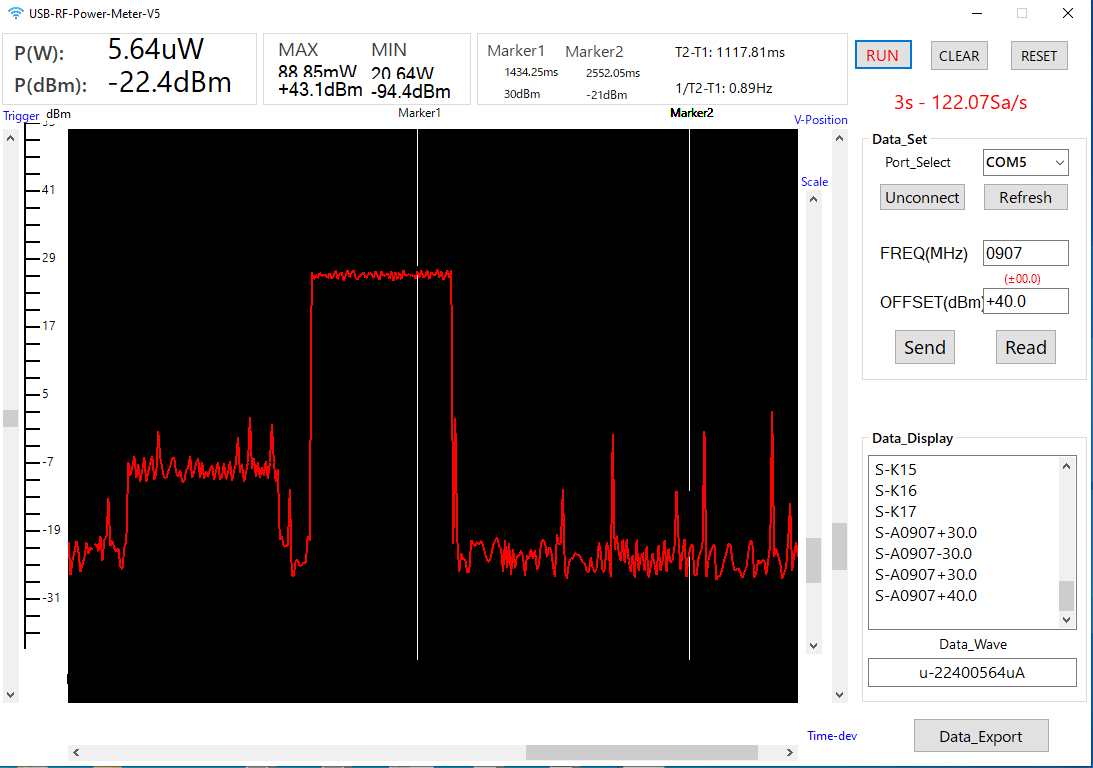Click Data_Display list scroll down arrow

1066,620
